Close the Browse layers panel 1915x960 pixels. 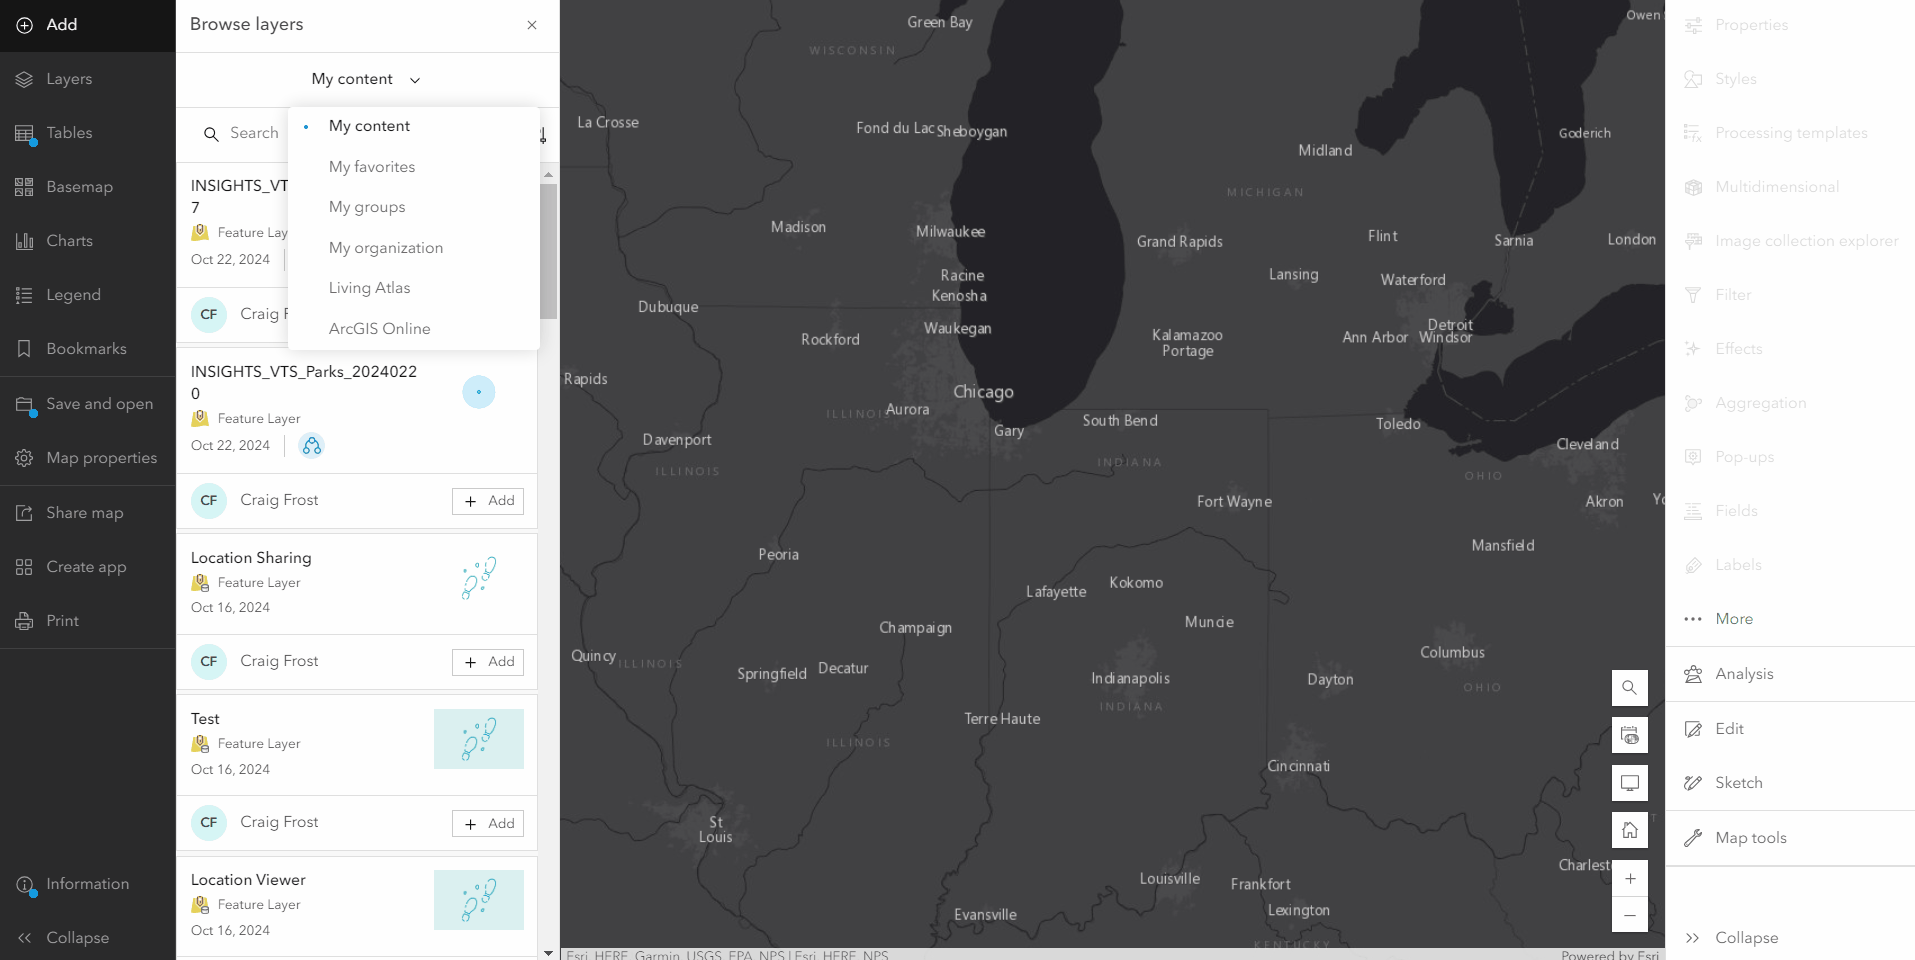click(x=531, y=25)
